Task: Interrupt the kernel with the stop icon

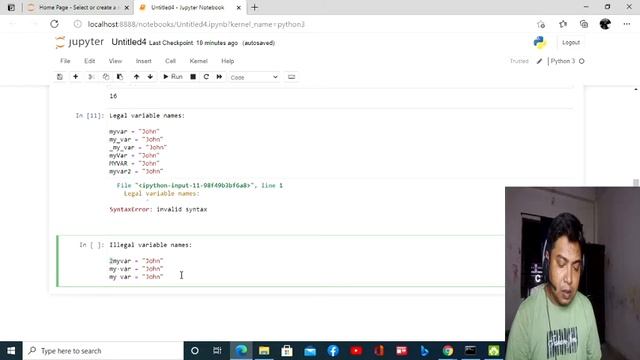Action: tap(193, 77)
